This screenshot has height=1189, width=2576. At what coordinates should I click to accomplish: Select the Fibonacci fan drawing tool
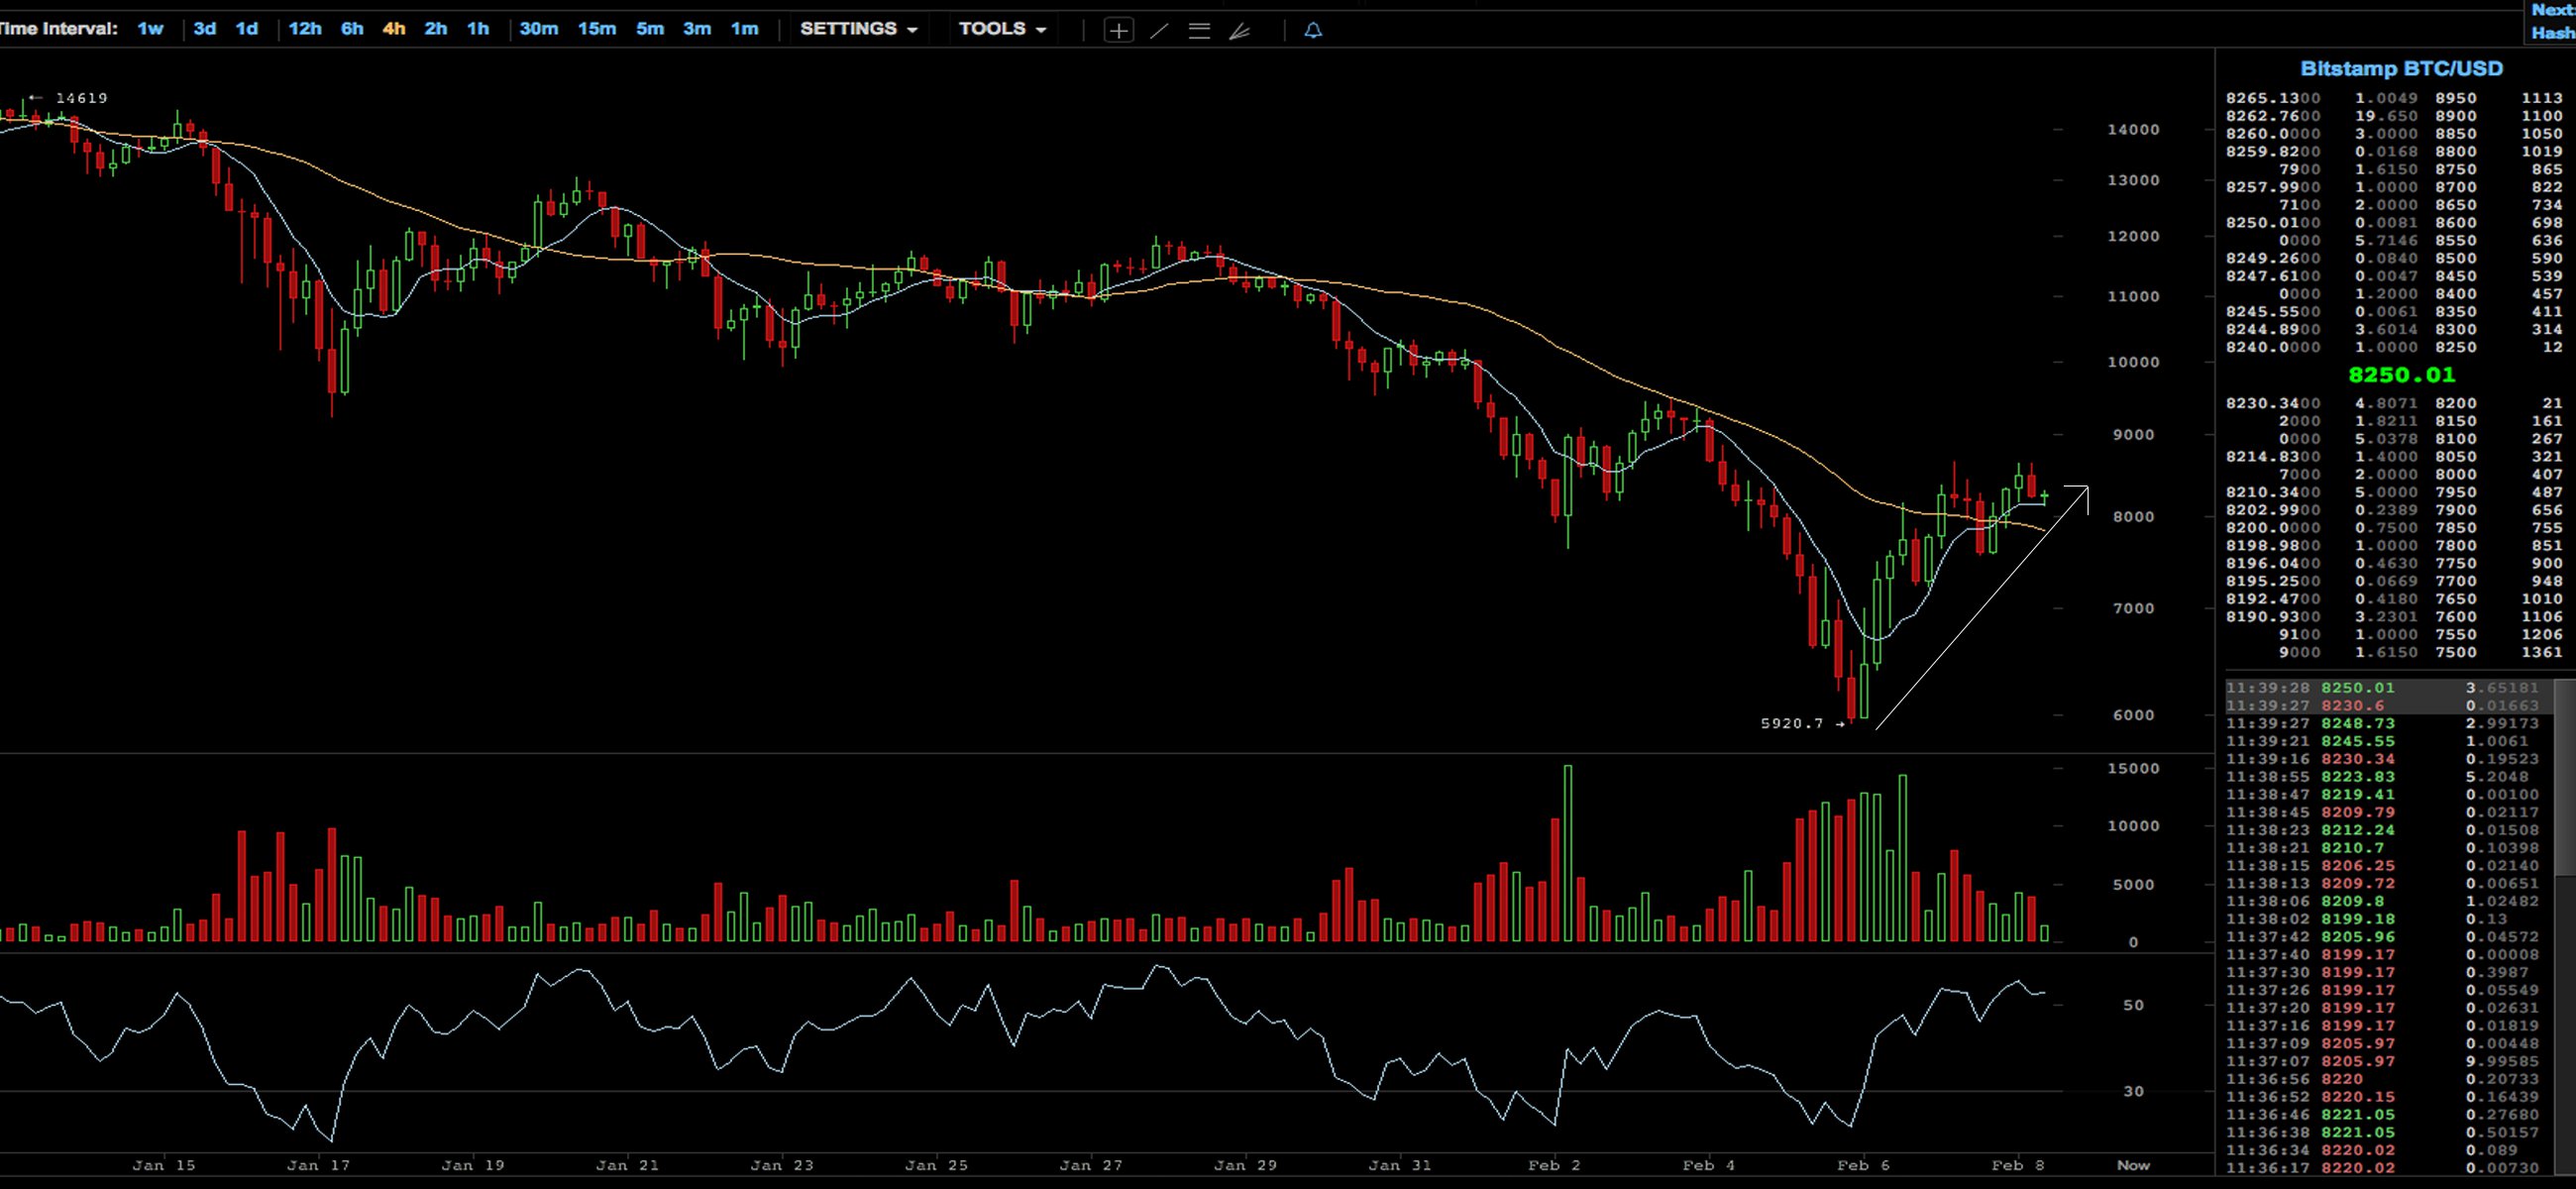1240,30
